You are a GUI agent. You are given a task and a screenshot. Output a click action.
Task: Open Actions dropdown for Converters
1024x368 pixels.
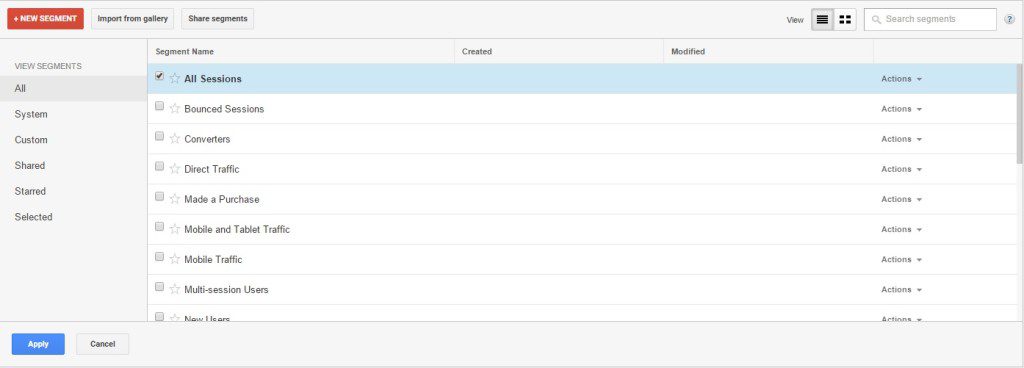click(901, 138)
